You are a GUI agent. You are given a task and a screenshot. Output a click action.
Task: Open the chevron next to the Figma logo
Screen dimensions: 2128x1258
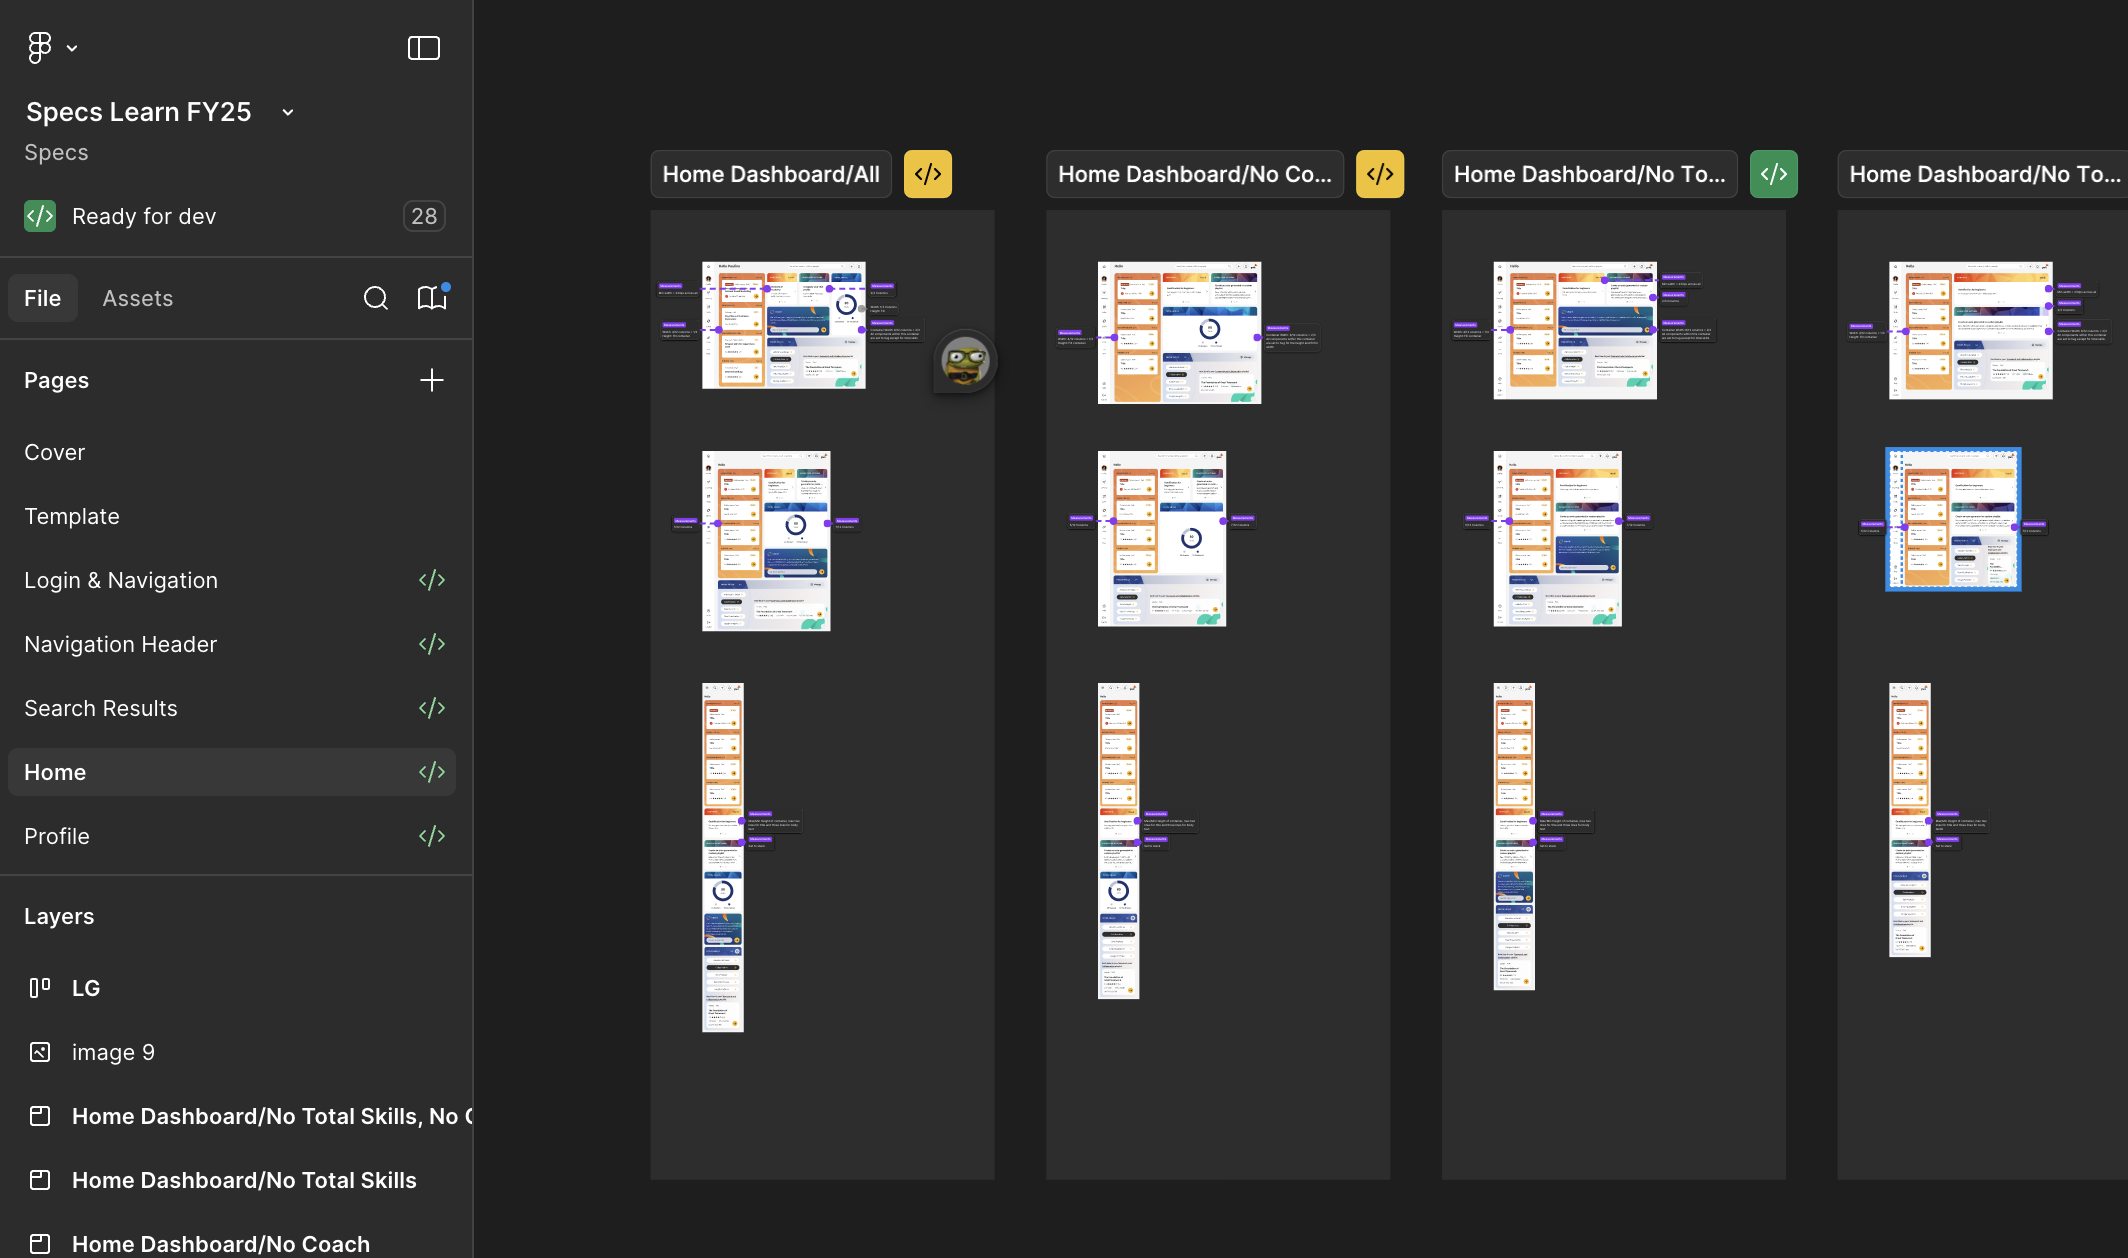coord(71,47)
